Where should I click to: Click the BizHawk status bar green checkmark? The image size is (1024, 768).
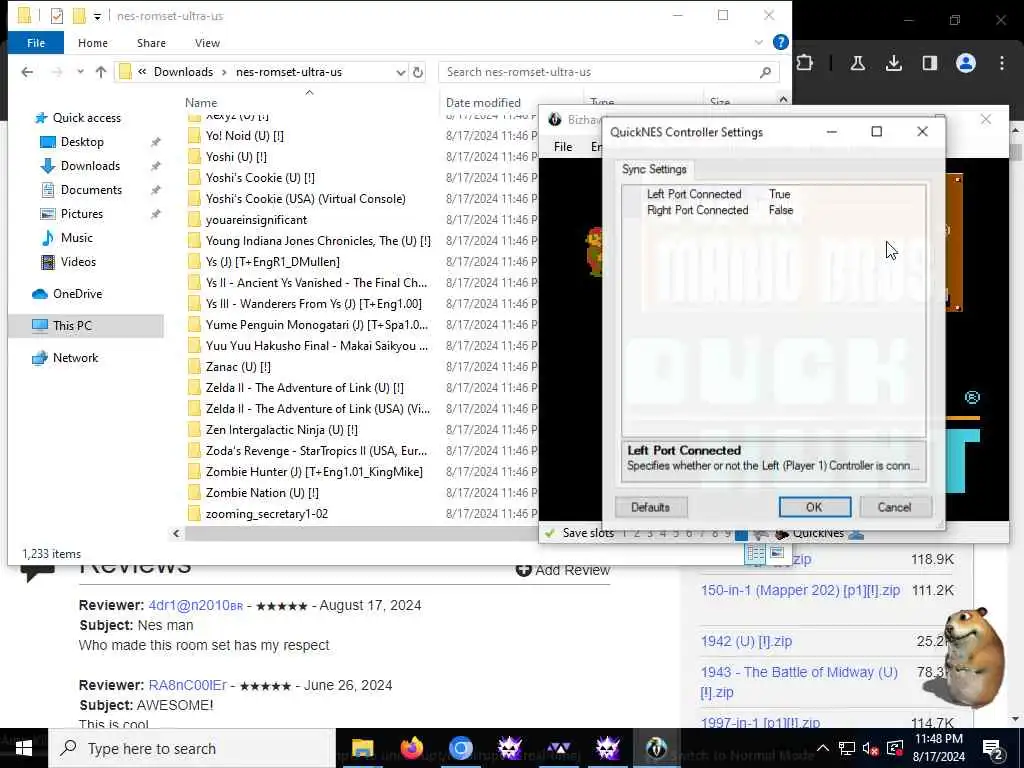click(x=550, y=533)
